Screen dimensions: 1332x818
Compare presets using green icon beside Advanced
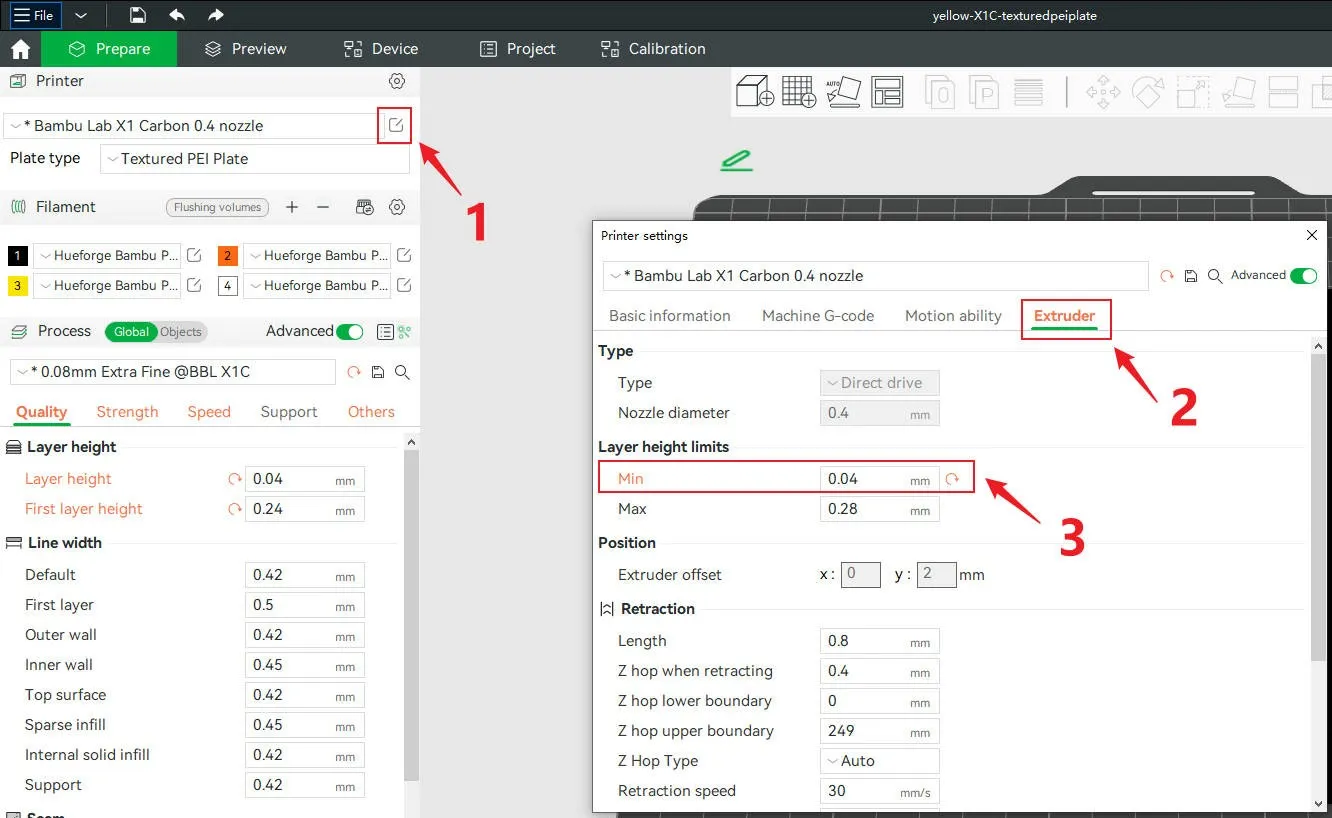pyautogui.click(x=404, y=332)
